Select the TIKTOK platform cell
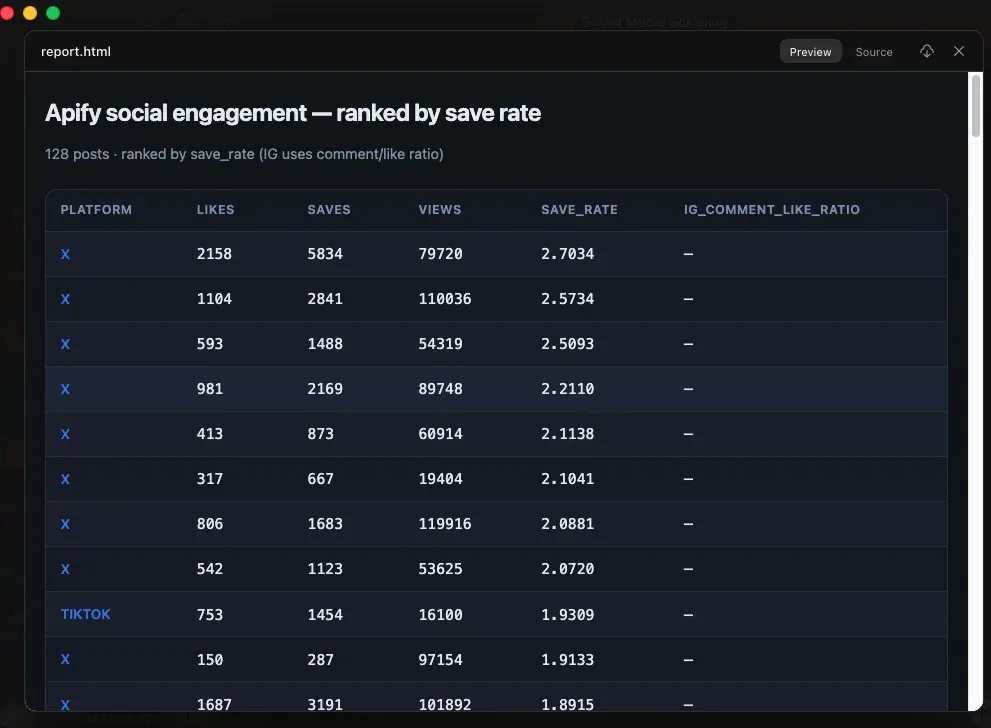The height and width of the screenshot is (728, 991). click(85, 614)
